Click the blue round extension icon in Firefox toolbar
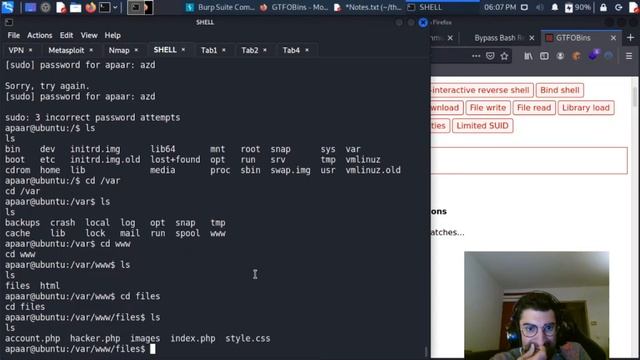 (x=609, y=56)
